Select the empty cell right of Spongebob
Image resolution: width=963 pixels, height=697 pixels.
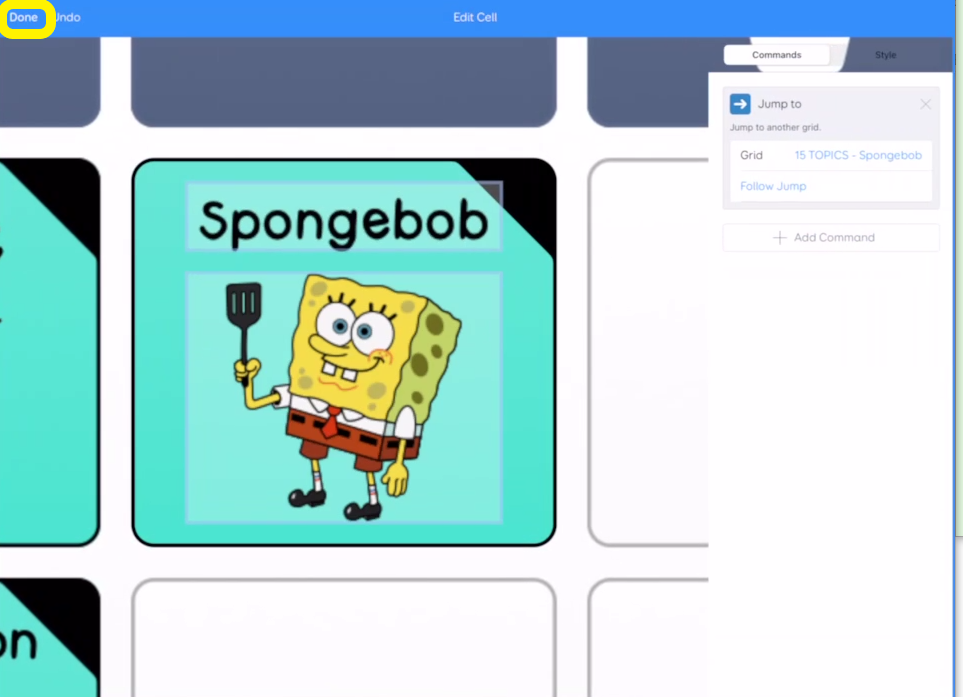pyautogui.click(x=649, y=352)
